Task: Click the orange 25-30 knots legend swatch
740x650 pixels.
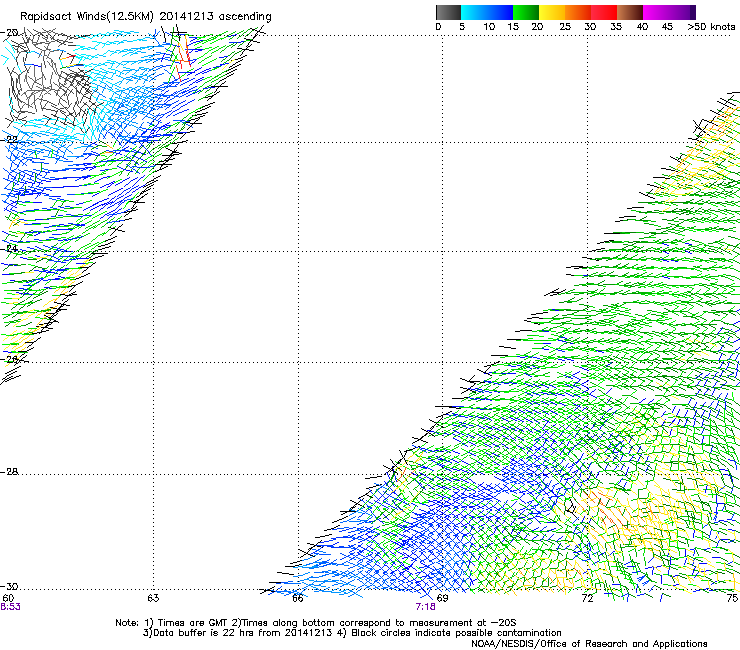Action: click(x=578, y=12)
